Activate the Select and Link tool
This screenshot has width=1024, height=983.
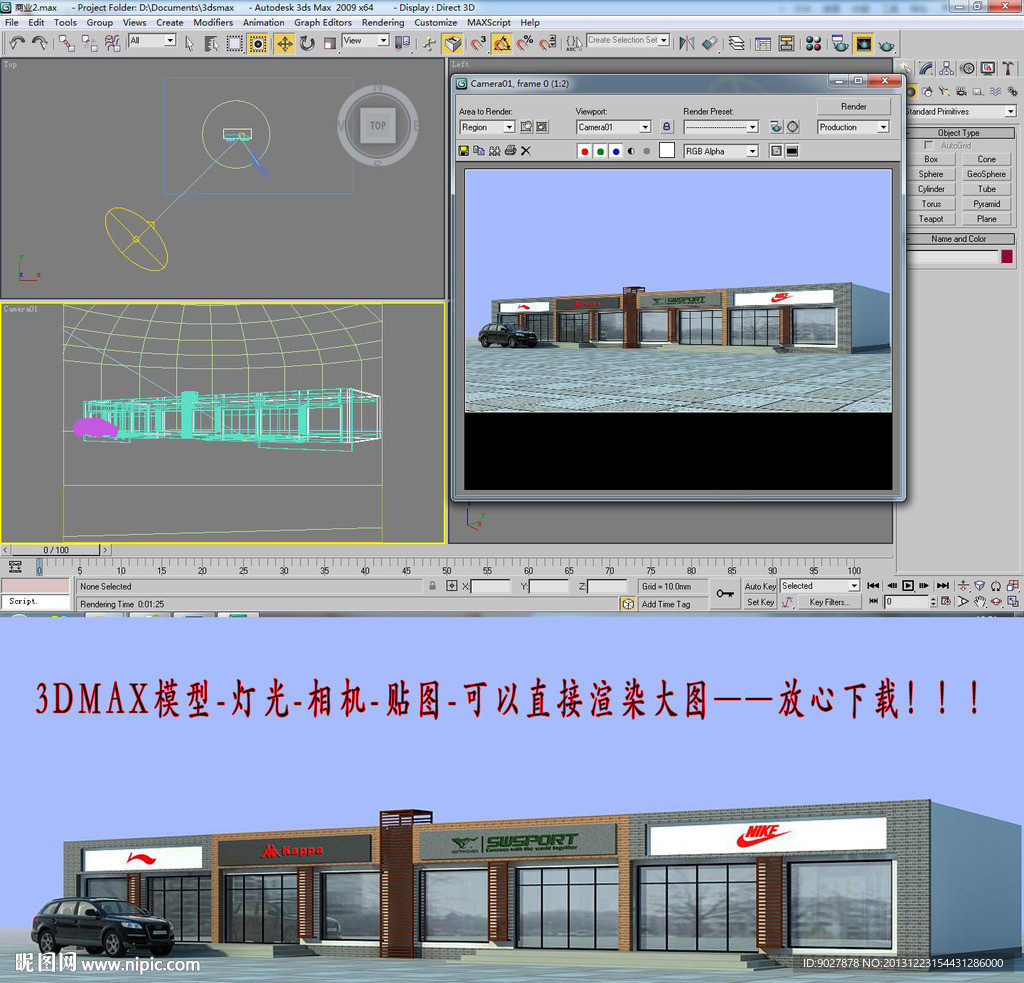(67, 43)
